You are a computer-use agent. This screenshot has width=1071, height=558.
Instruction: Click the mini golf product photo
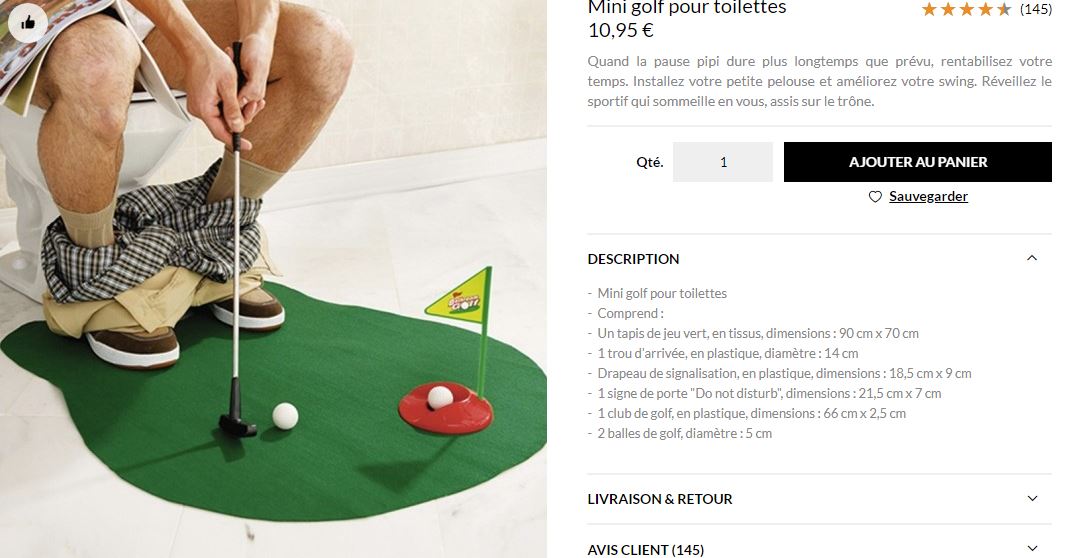click(273, 279)
